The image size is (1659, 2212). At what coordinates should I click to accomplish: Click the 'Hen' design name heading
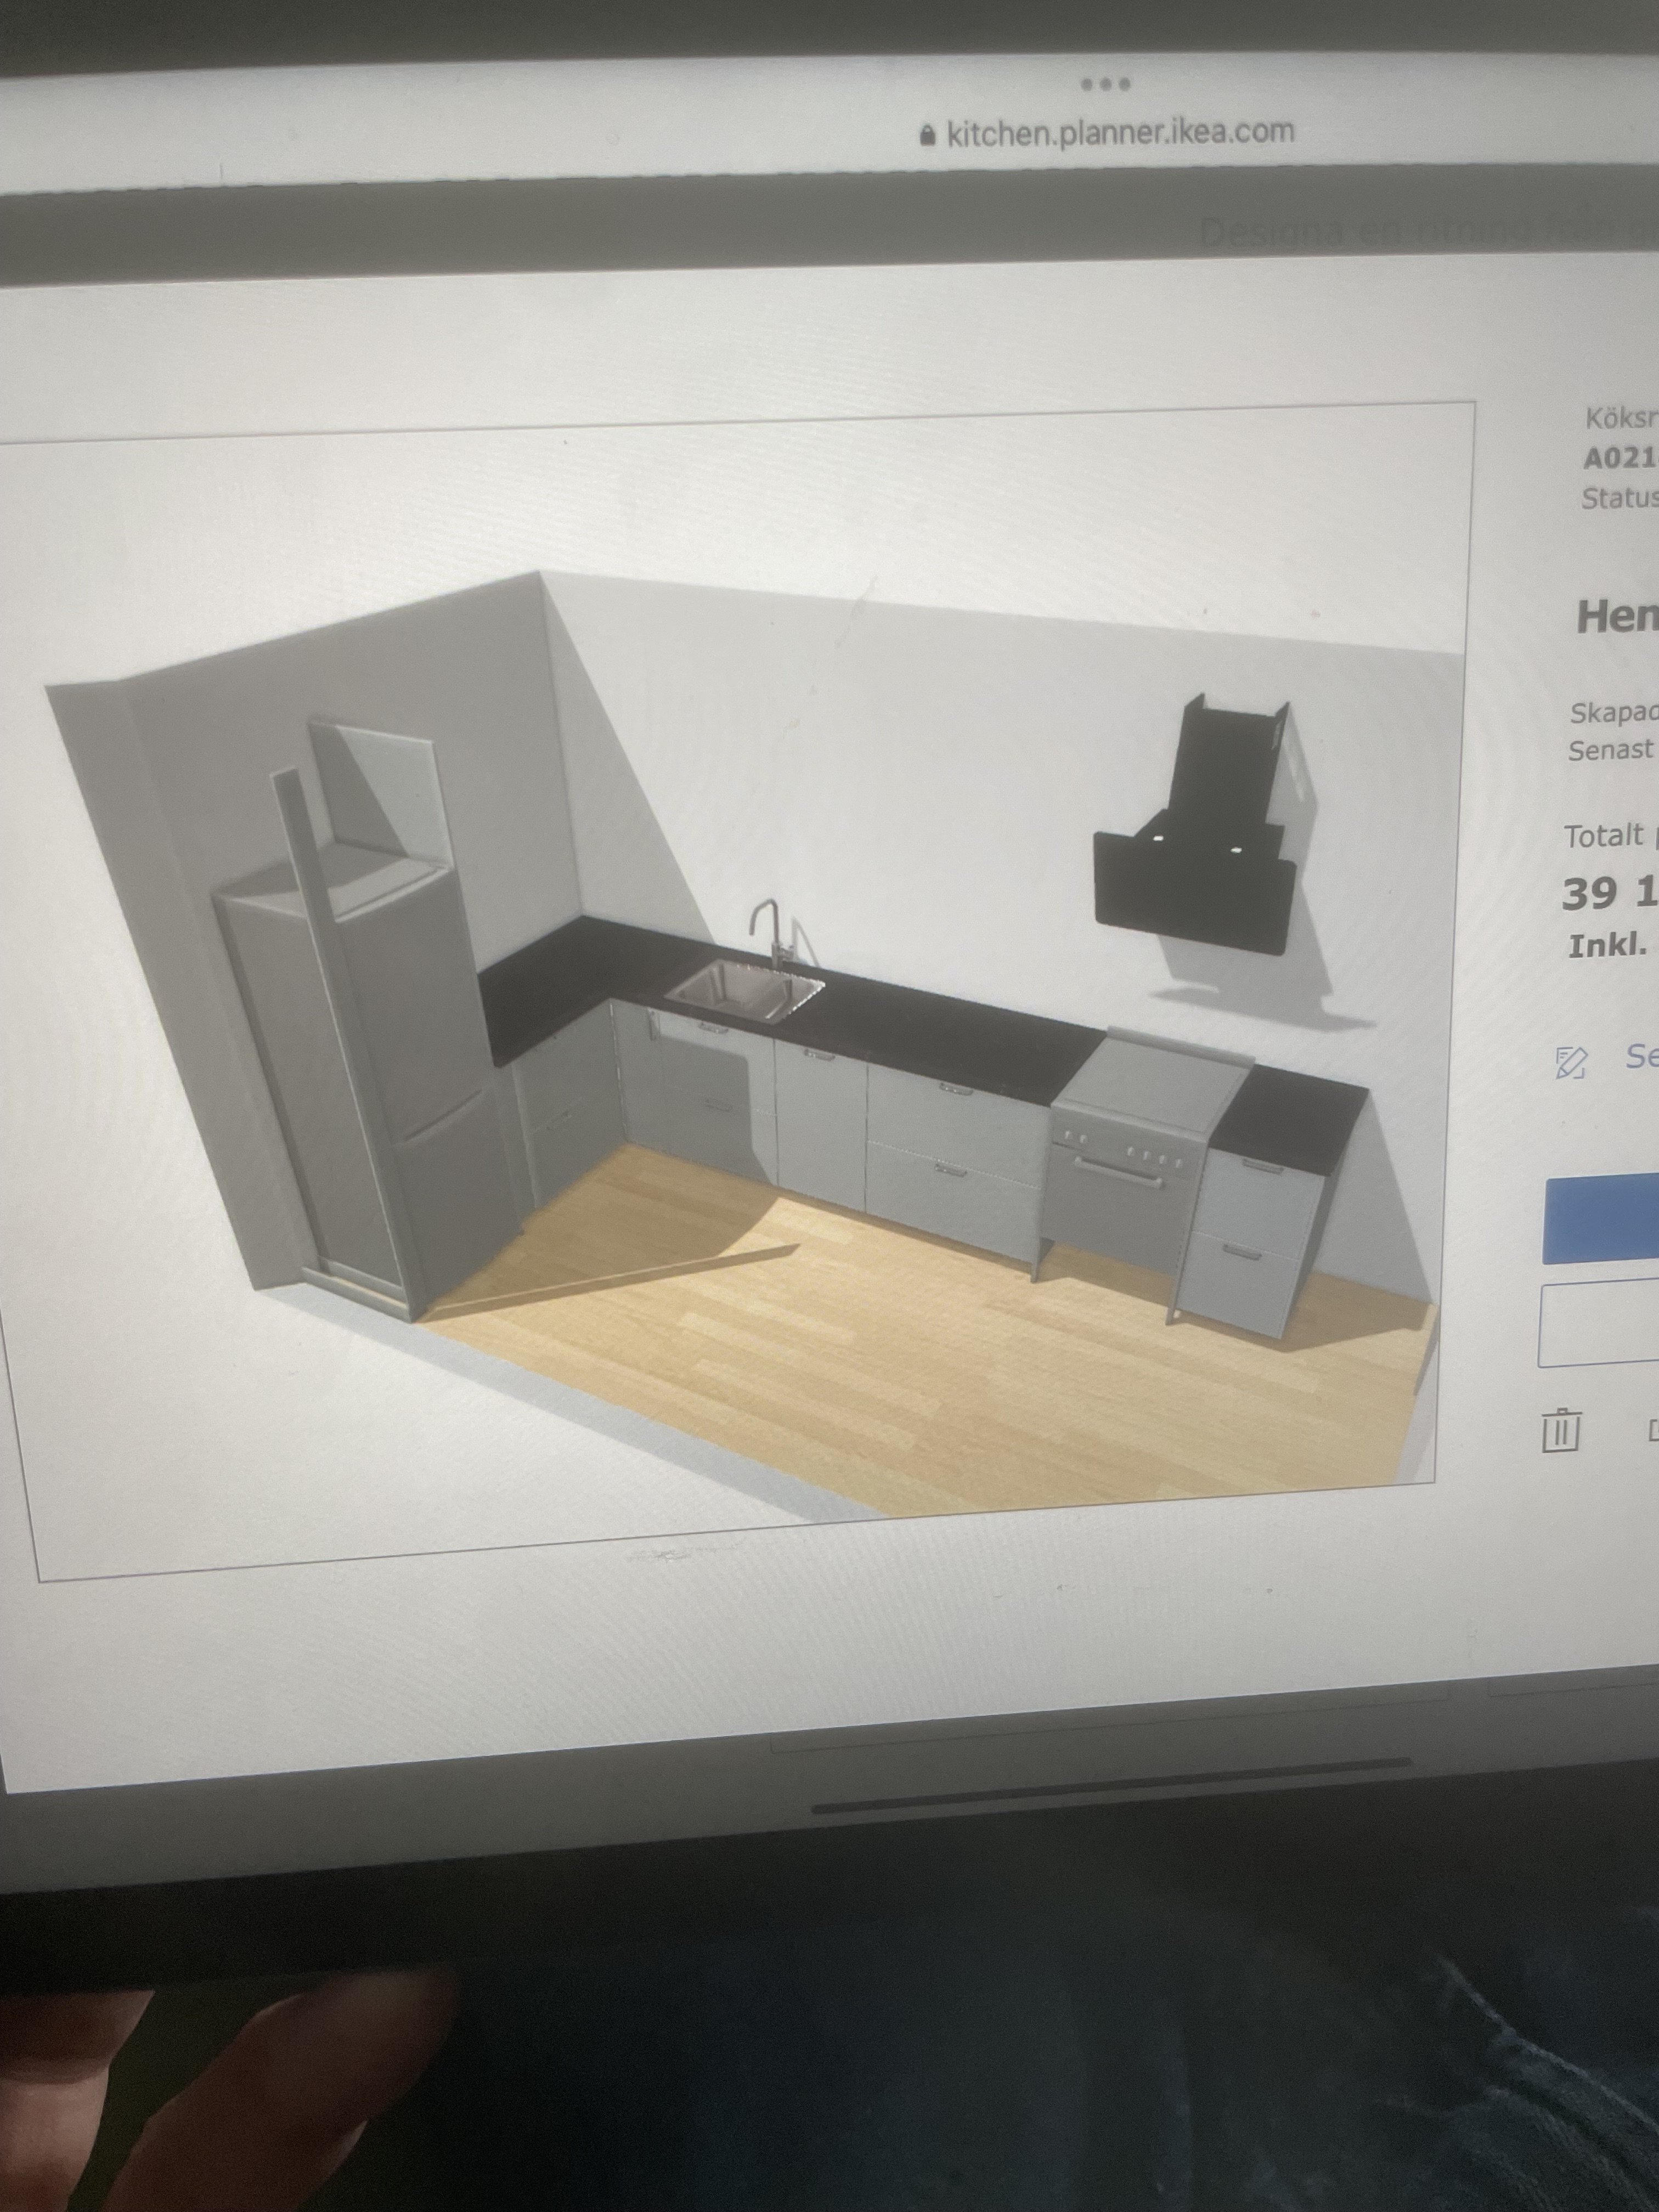1617,617
